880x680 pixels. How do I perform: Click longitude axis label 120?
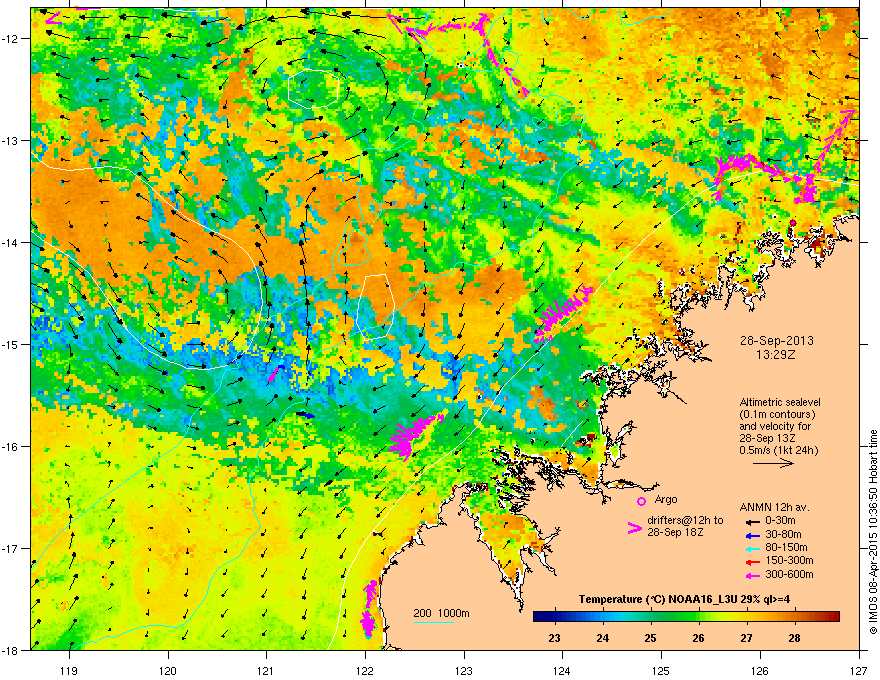168,670
